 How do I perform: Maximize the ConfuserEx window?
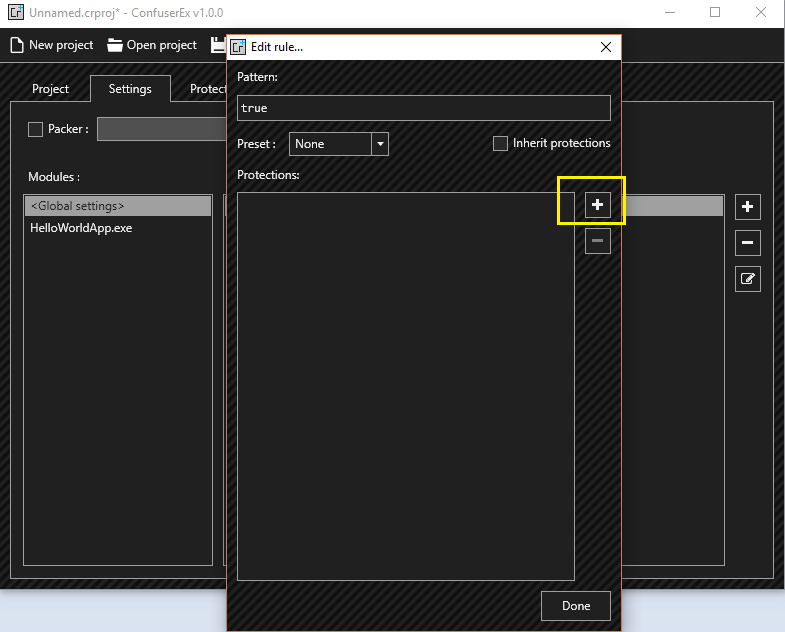coord(715,13)
